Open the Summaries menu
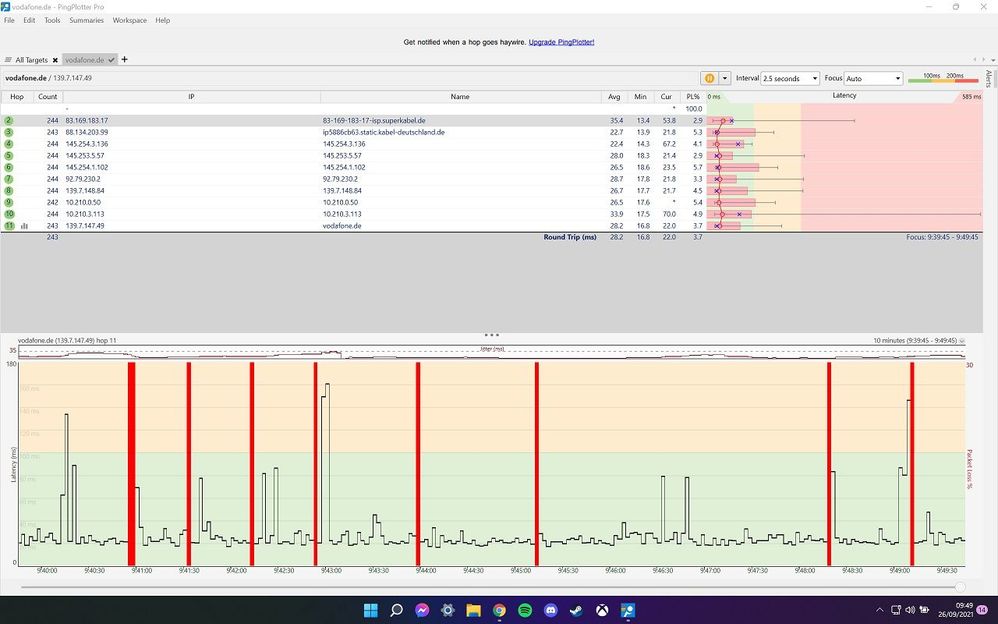 (86, 20)
